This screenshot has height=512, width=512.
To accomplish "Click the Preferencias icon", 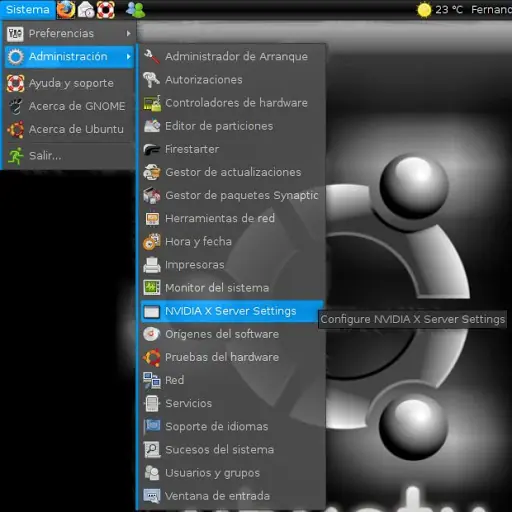I will 15,34.
